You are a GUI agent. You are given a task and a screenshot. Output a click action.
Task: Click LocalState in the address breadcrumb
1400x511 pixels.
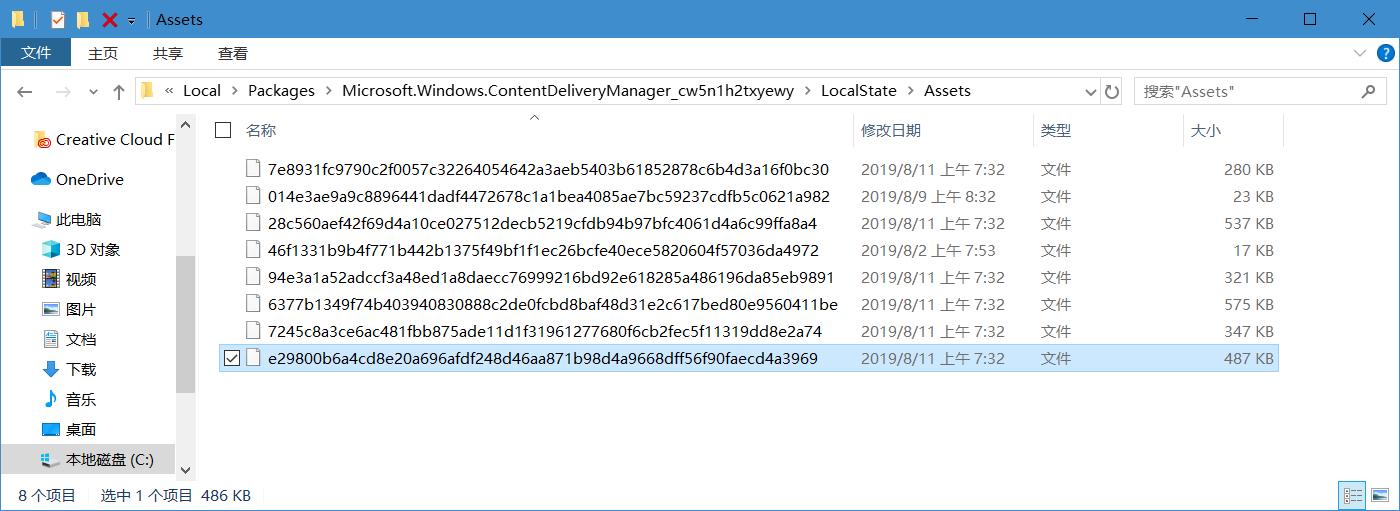point(858,91)
